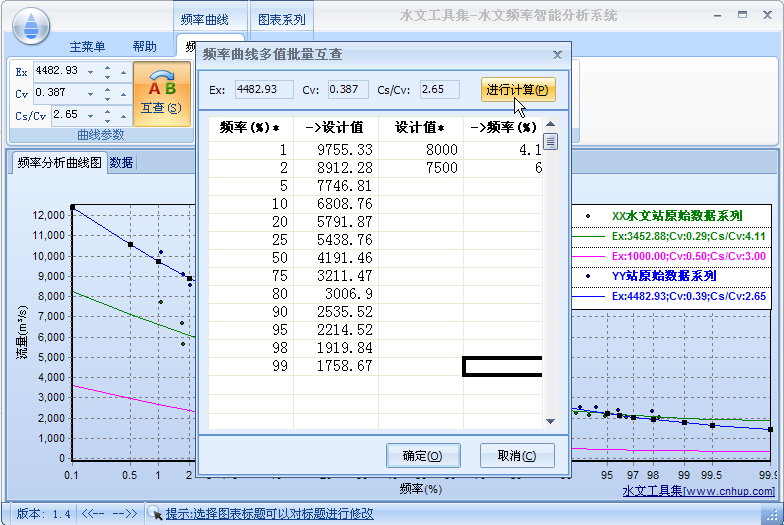Click the left arrows navigation in status bar
784x525 pixels.
[x=93, y=514]
